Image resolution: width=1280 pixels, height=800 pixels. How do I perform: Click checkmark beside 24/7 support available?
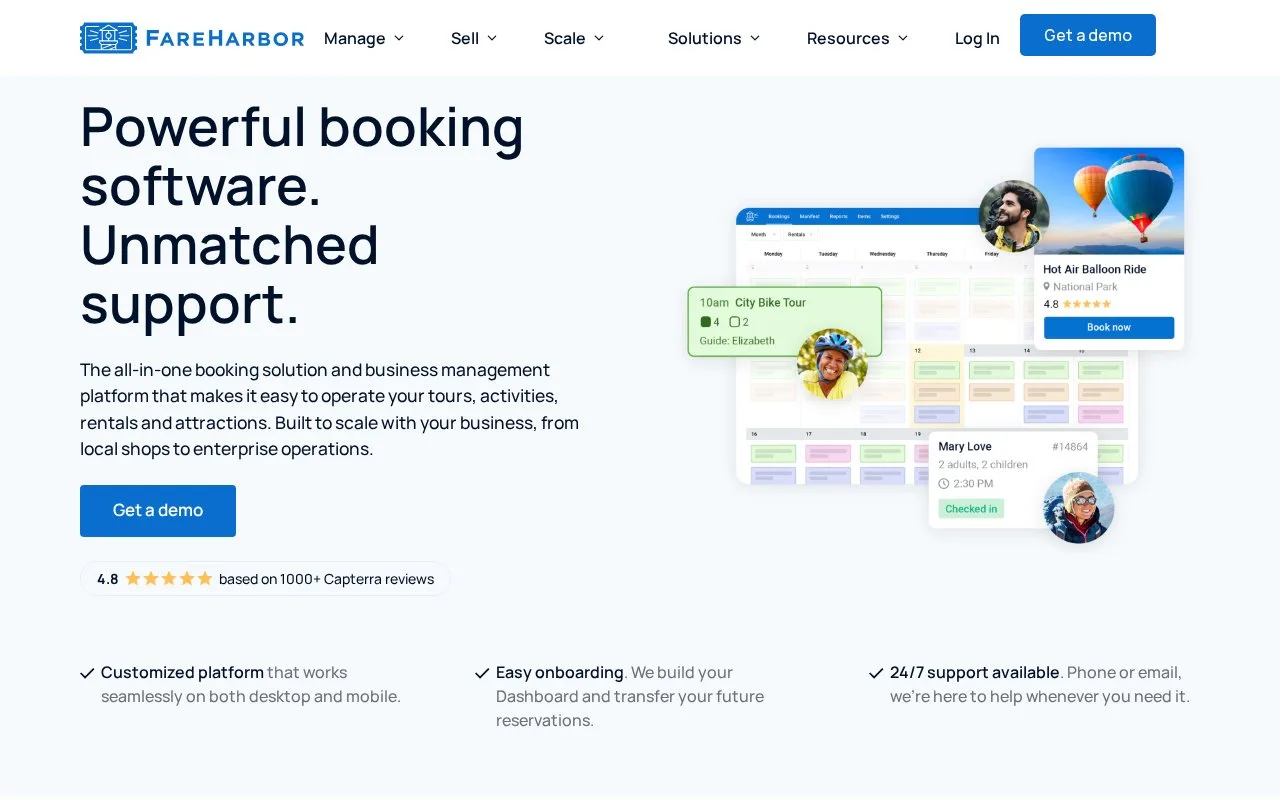click(x=876, y=673)
